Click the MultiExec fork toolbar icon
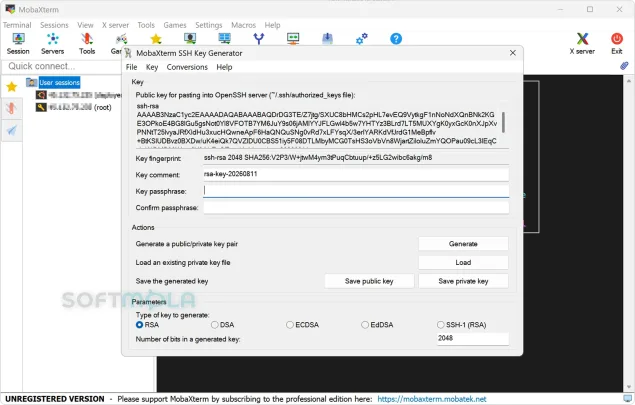 coord(259,39)
